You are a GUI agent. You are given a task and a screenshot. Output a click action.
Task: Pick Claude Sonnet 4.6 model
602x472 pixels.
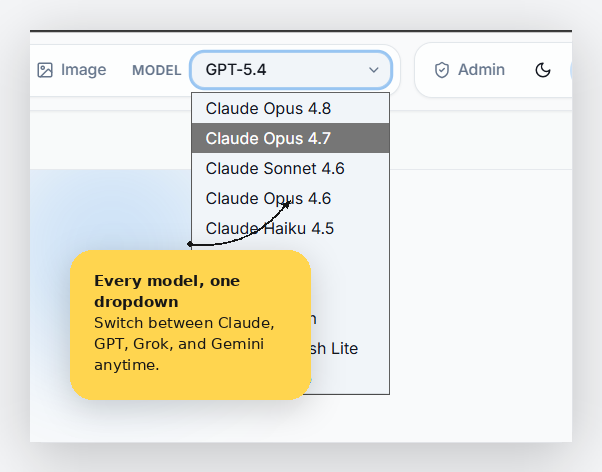(291, 168)
